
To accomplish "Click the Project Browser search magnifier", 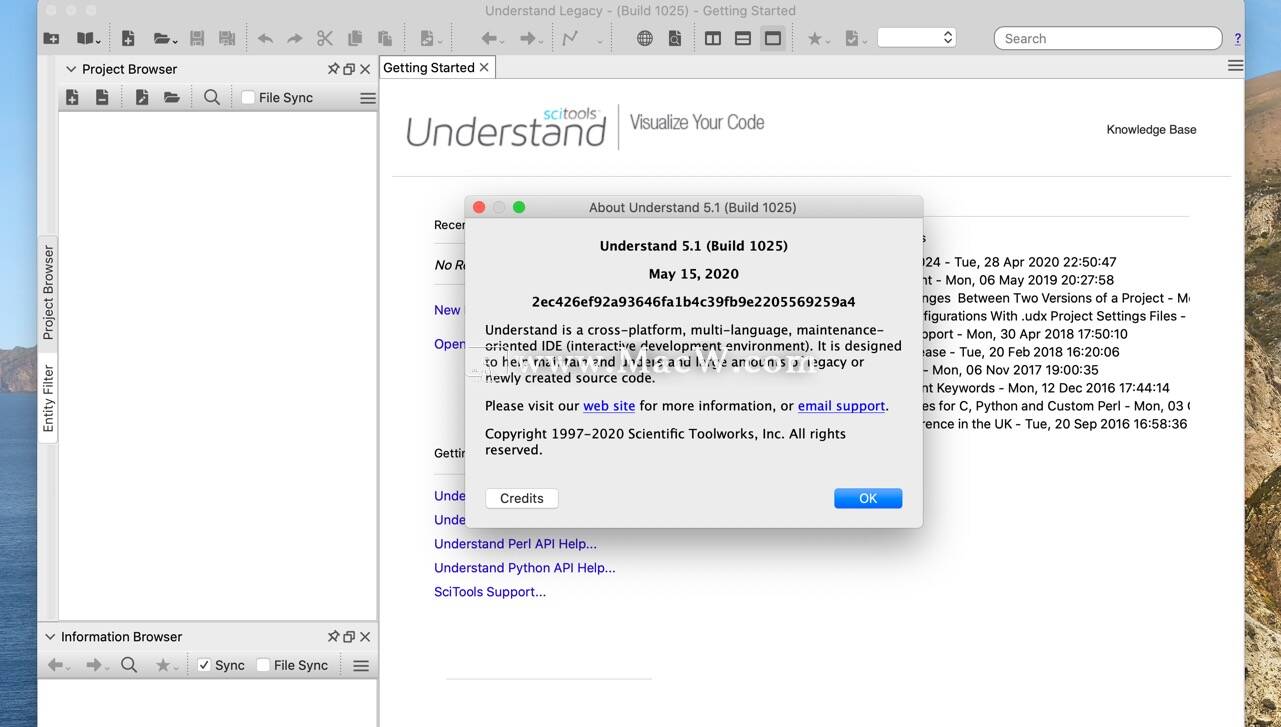I will [212, 97].
